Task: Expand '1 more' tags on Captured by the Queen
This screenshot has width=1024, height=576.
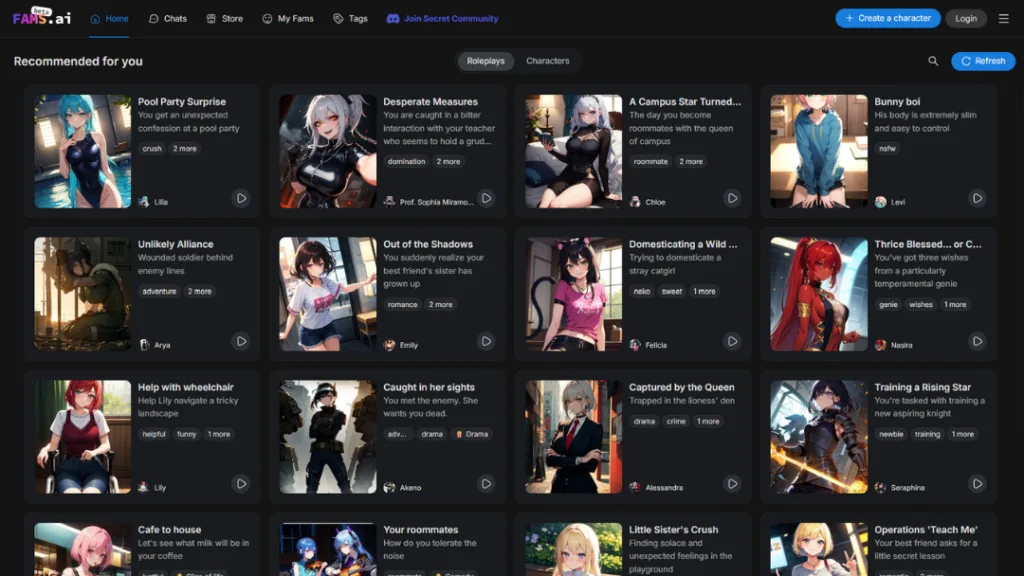Action: tap(708, 421)
